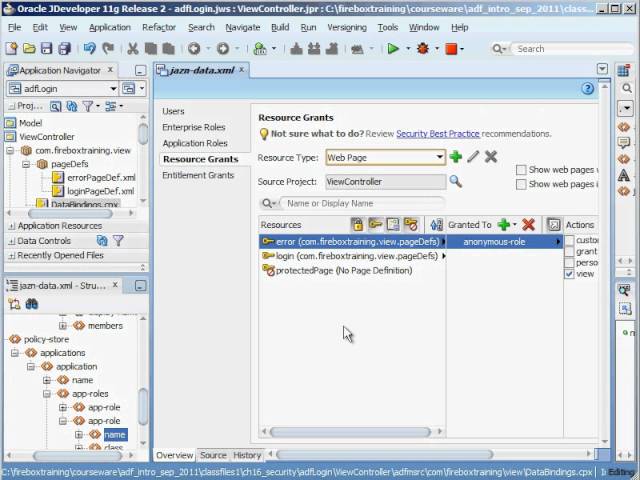
Task: Toggle the no-page-definition resources filter icon
Action: [x=411, y=224]
